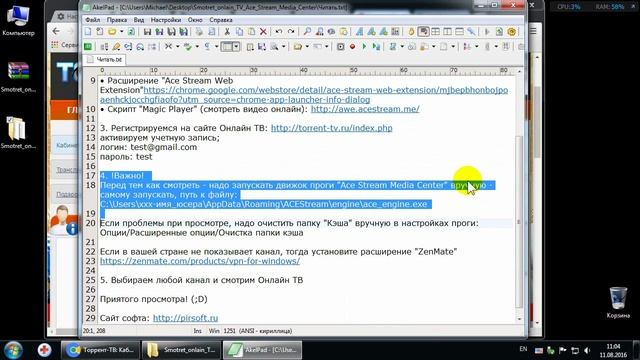Click the Ins mode indicator in status bar
640x360 pixels.
tap(198, 331)
